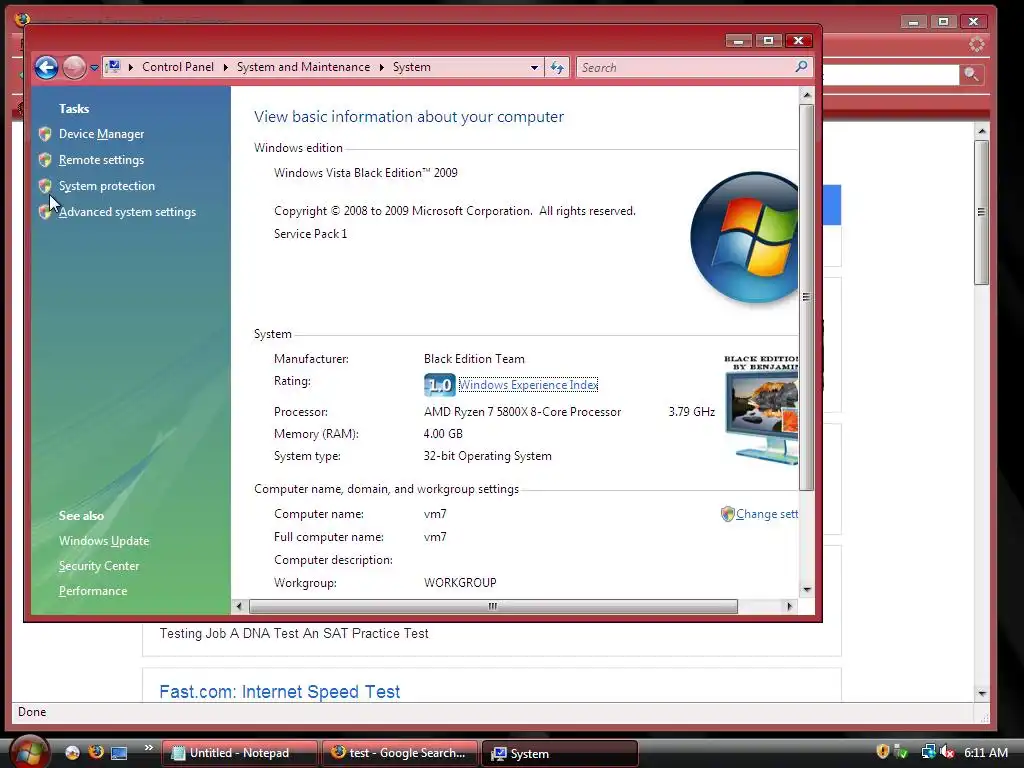The height and width of the screenshot is (768, 1024).
Task: Click System window vertical scroll up arrow
Action: click(807, 95)
